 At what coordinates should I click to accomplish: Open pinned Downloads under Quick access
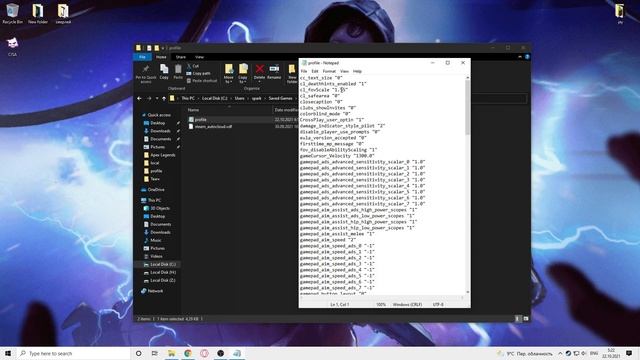pos(160,131)
